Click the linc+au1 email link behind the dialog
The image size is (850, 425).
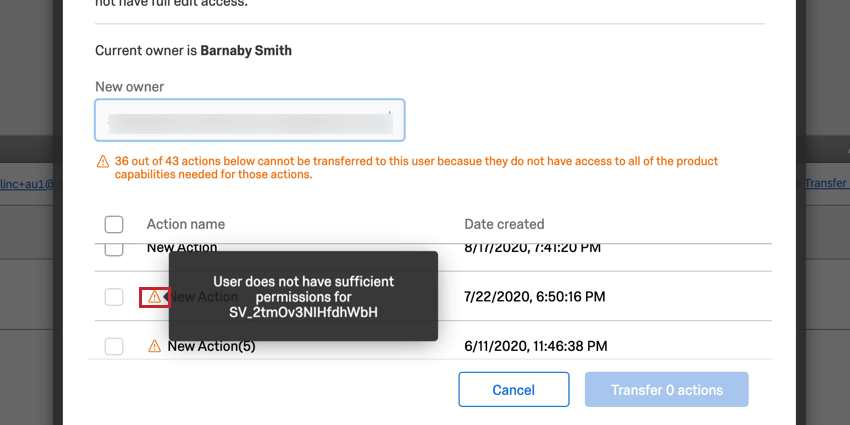(27, 184)
